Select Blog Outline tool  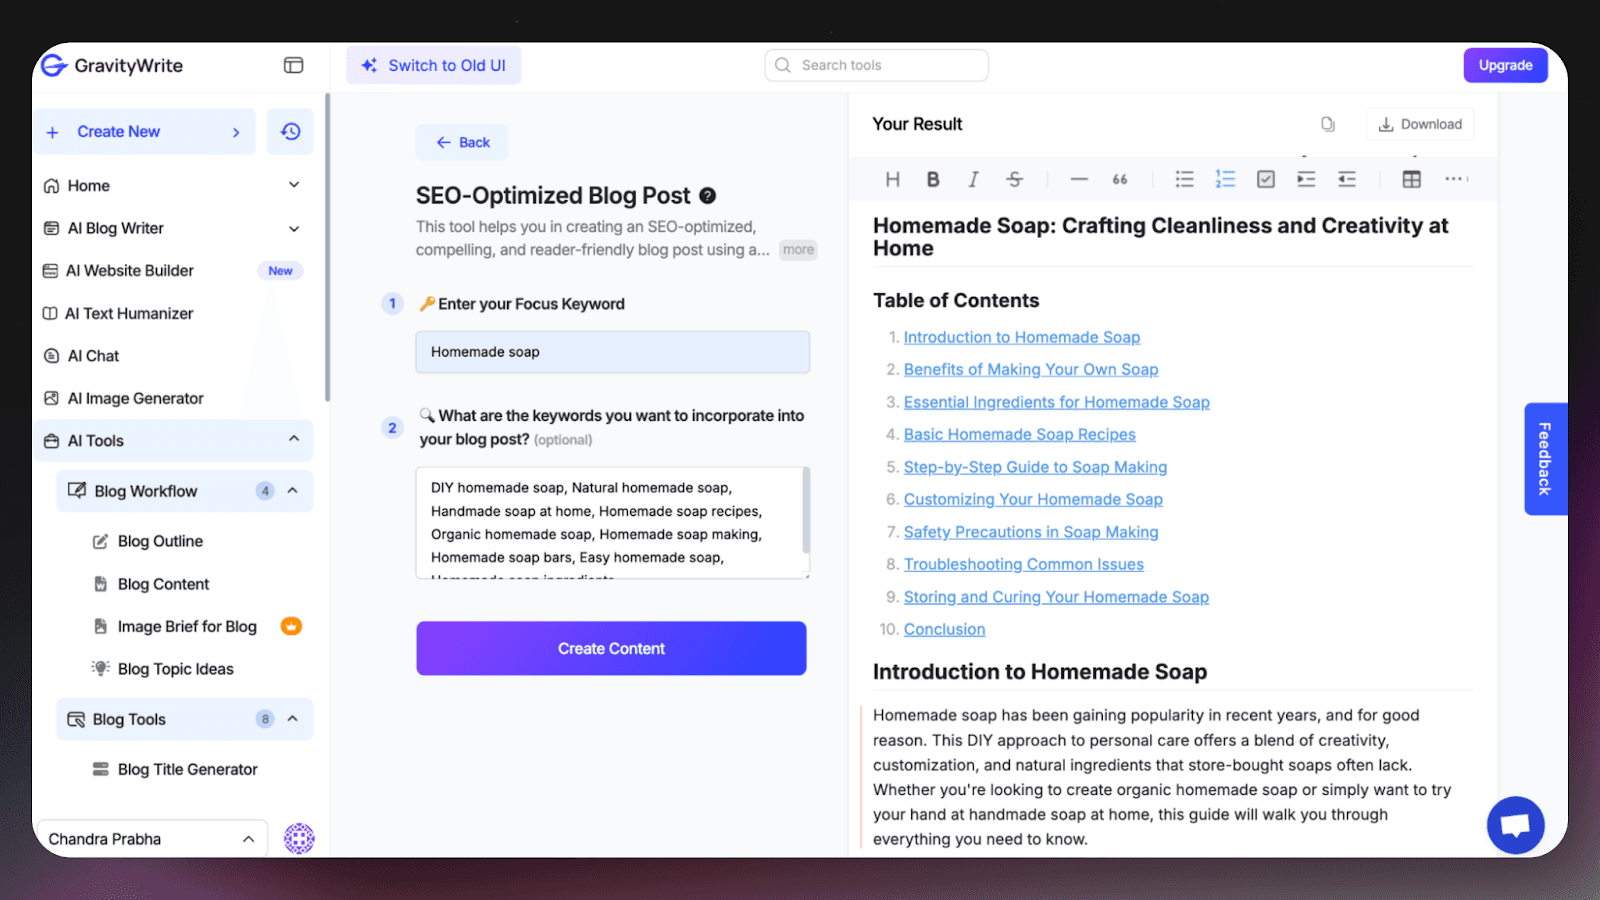[x=160, y=541]
